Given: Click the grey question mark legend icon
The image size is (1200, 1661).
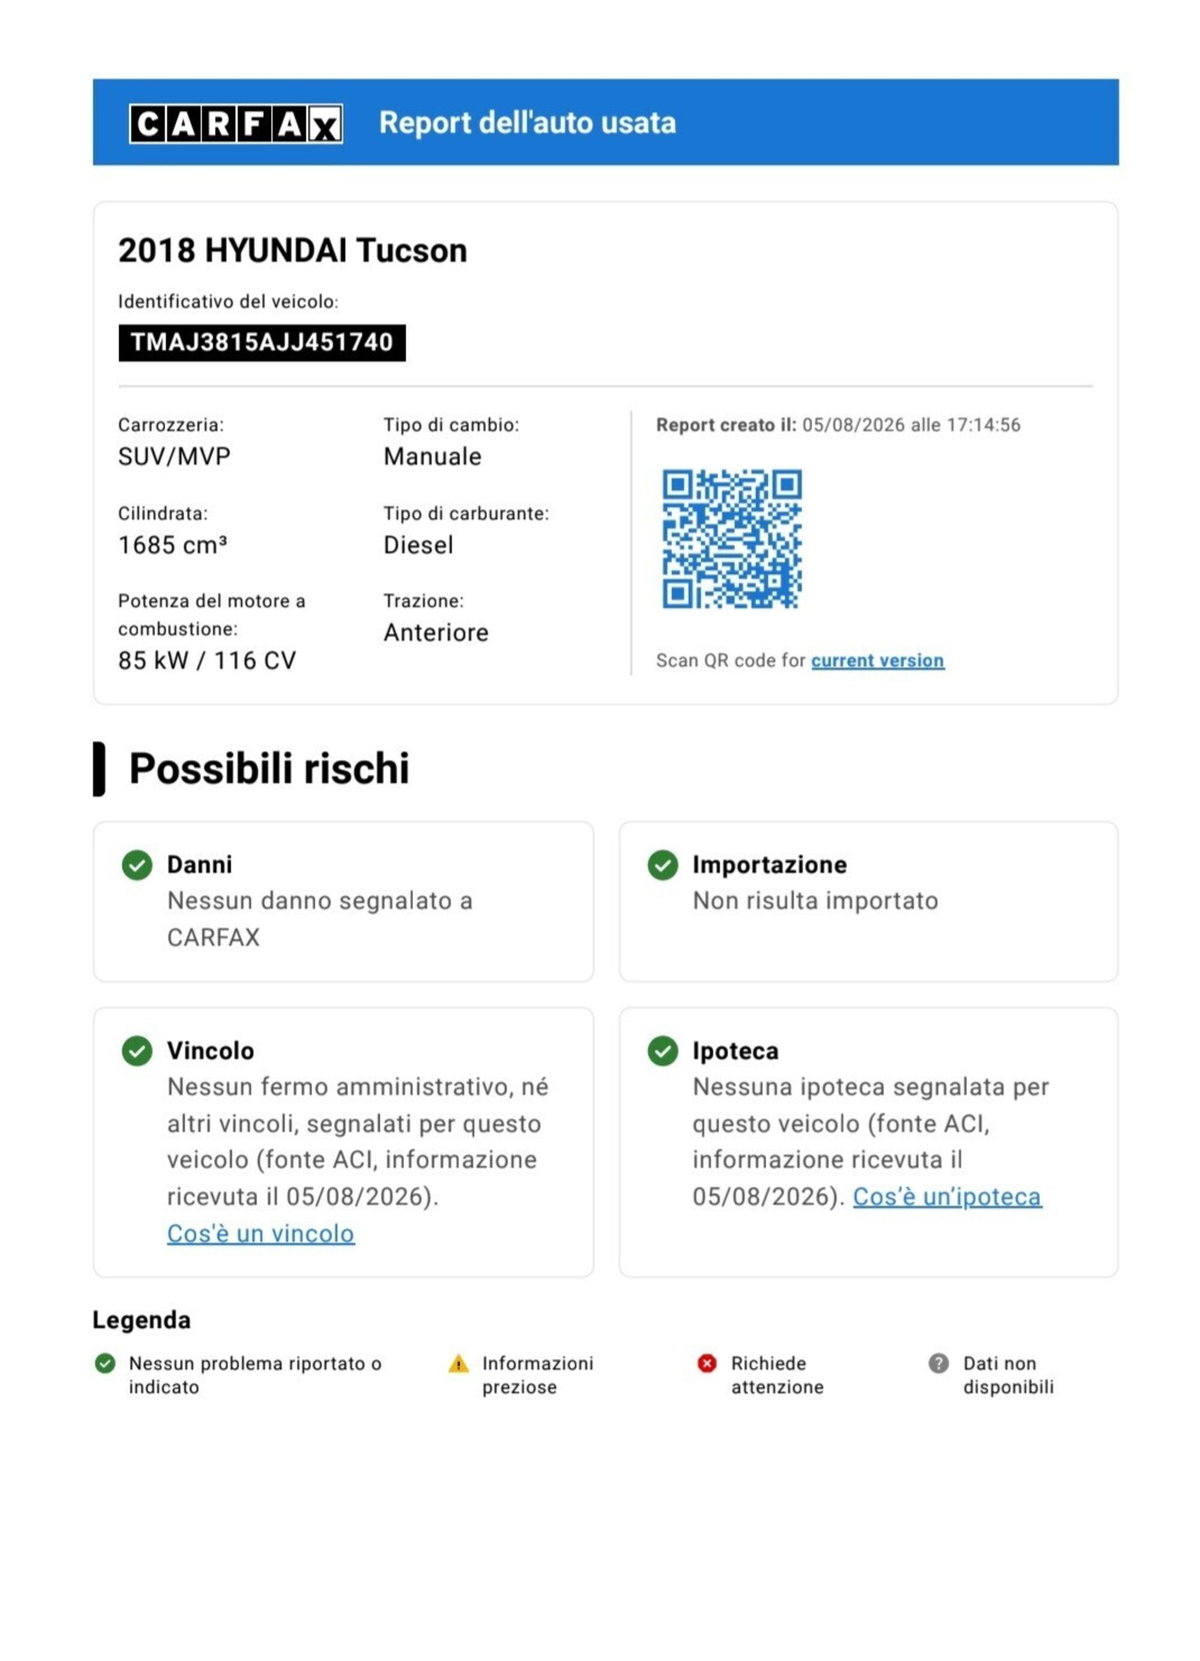Looking at the screenshot, I should click(938, 1363).
